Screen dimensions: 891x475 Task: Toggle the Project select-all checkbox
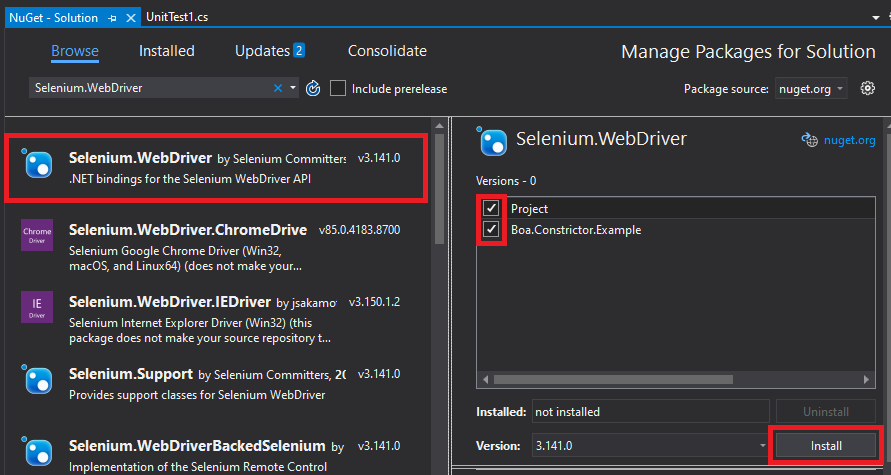click(491, 208)
